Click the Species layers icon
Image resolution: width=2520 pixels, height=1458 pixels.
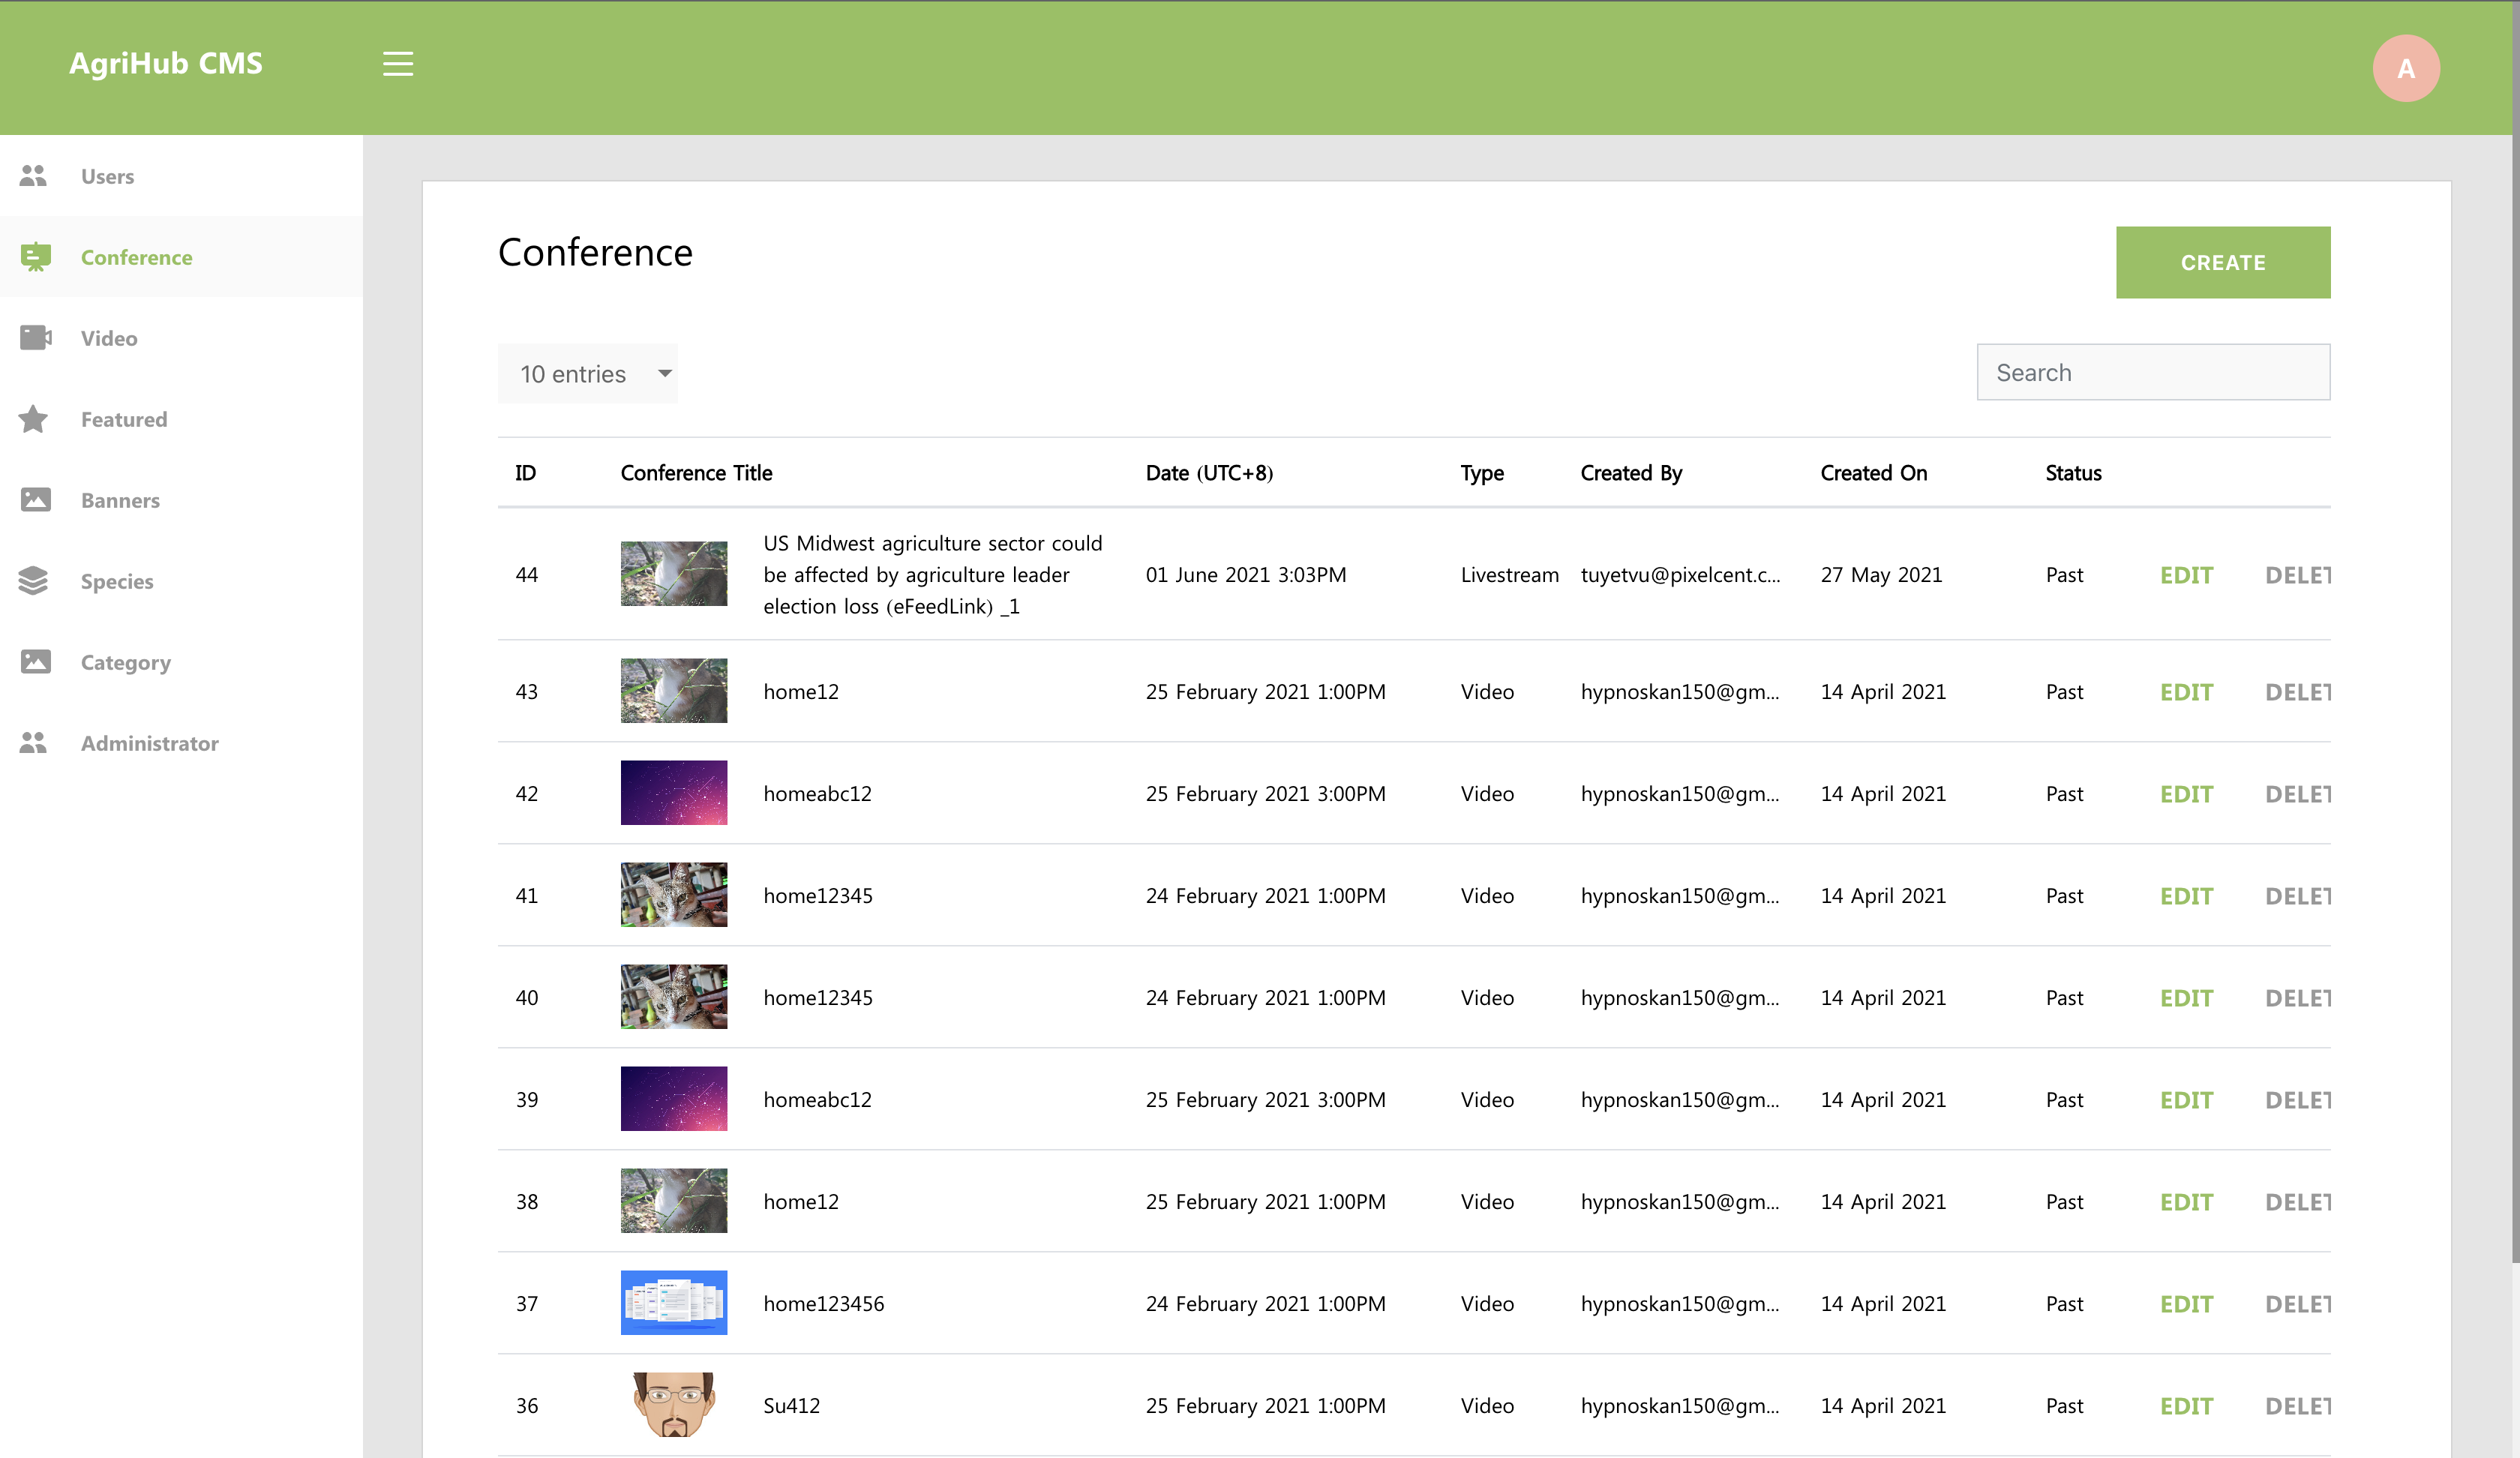33,581
